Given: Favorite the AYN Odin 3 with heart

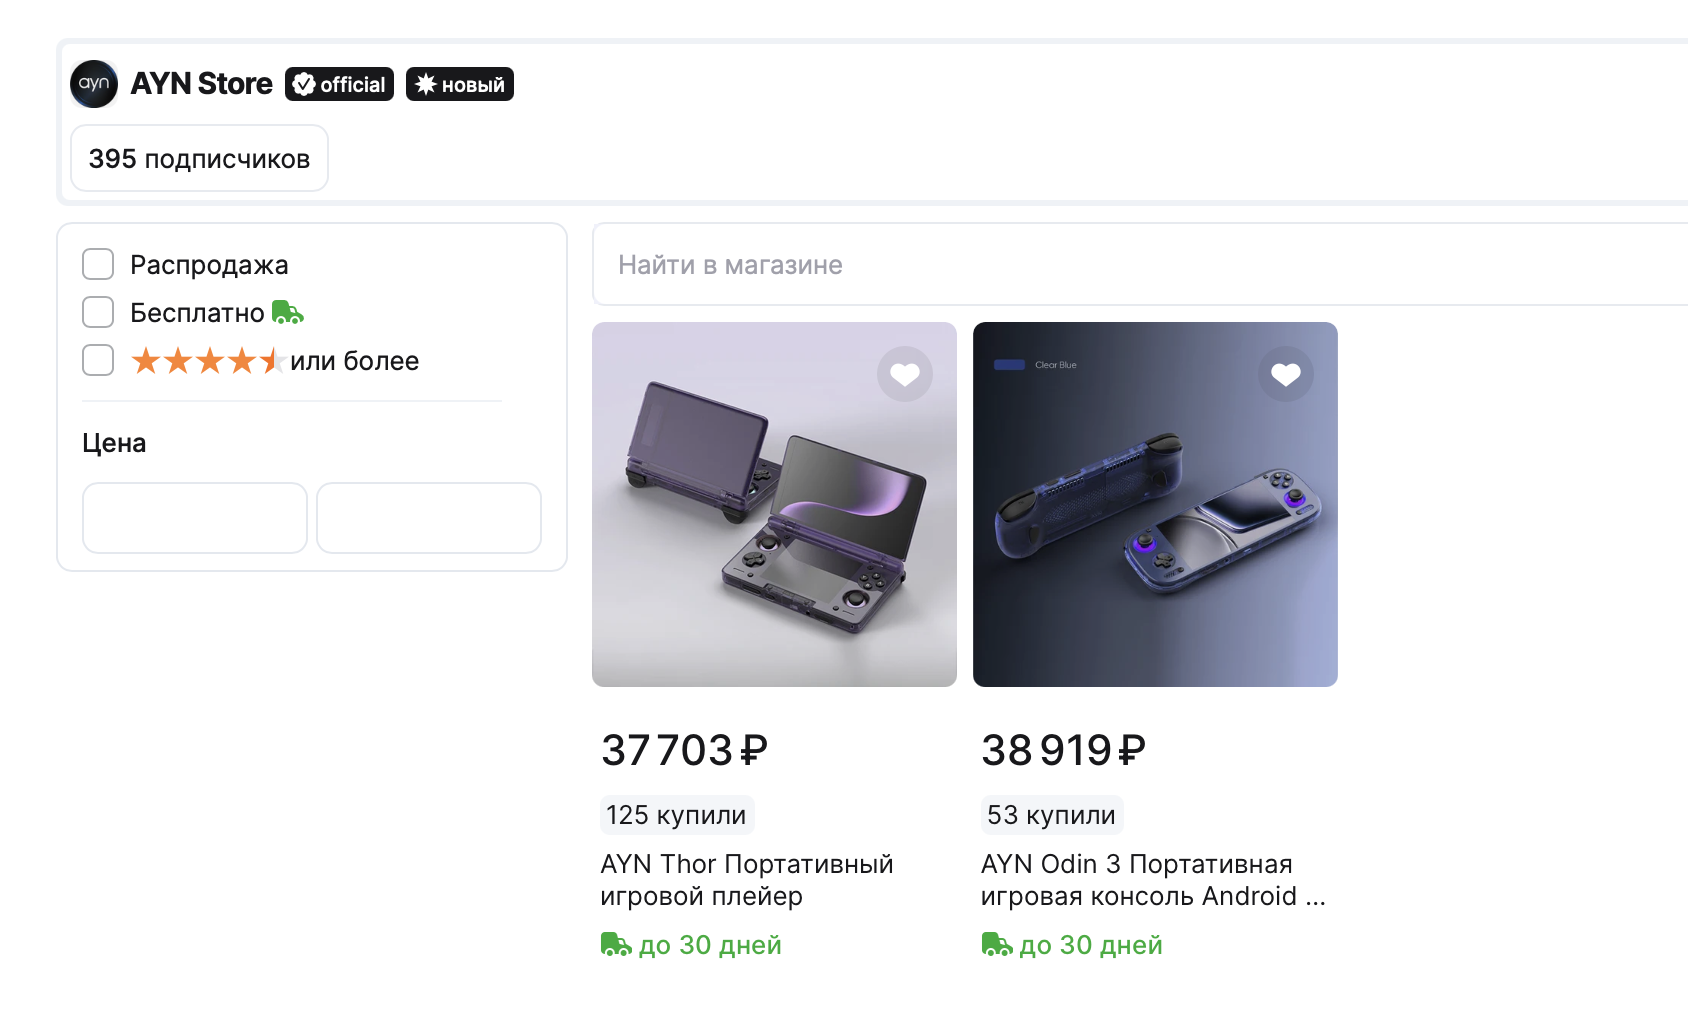Looking at the screenshot, I should tap(1285, 374).
